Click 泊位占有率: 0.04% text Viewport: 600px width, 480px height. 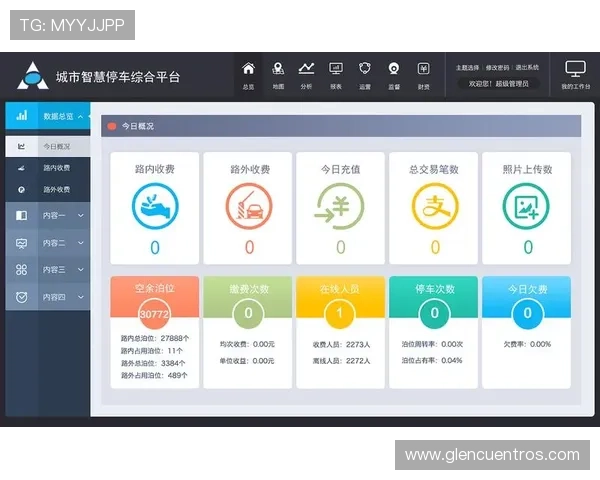click(x=432, y=360)
